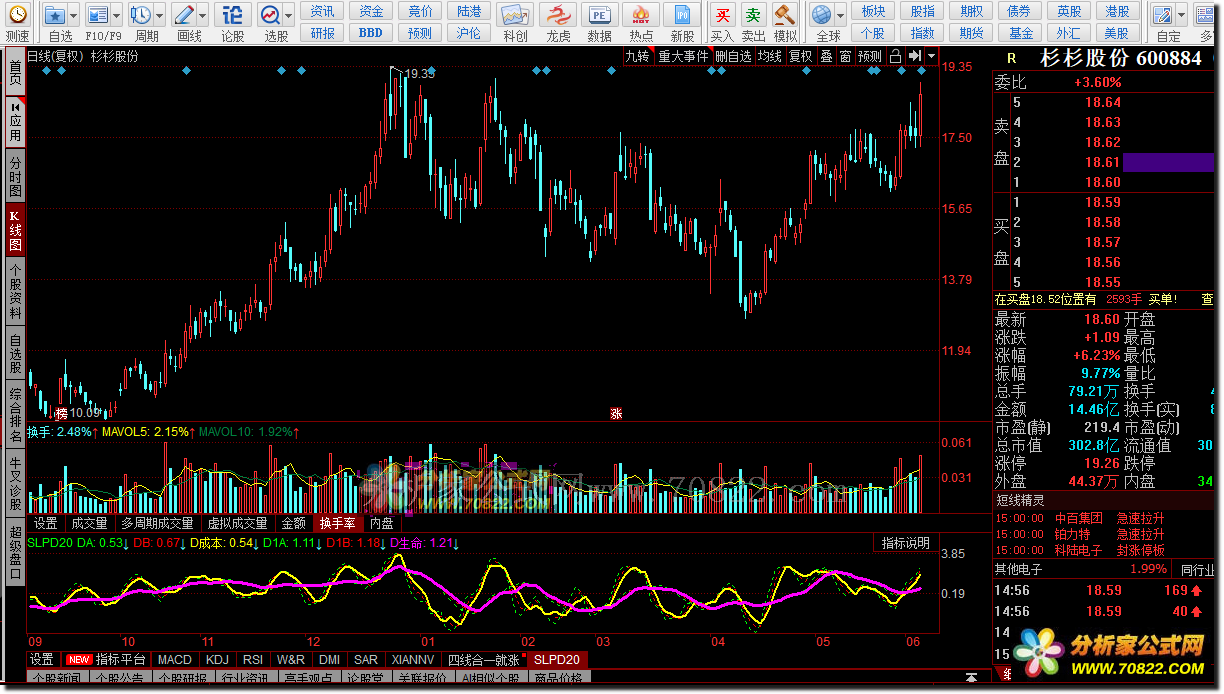Select the 周期 period clock icon
The height and width of the screenshot is (694, 1224).
(141, 15)
